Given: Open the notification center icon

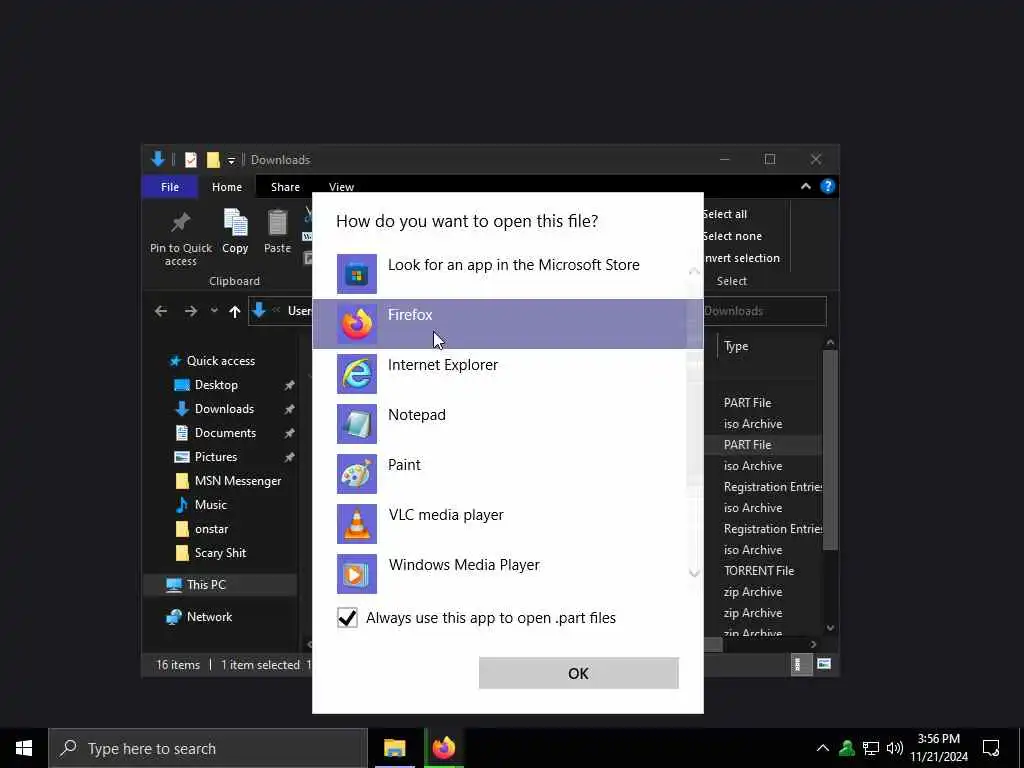Looking at the screenshot, I should [x=991, y=748].
